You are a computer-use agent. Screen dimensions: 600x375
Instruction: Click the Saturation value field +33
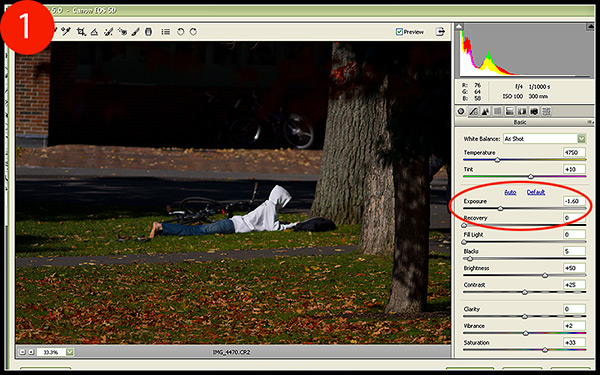point(574,342)
